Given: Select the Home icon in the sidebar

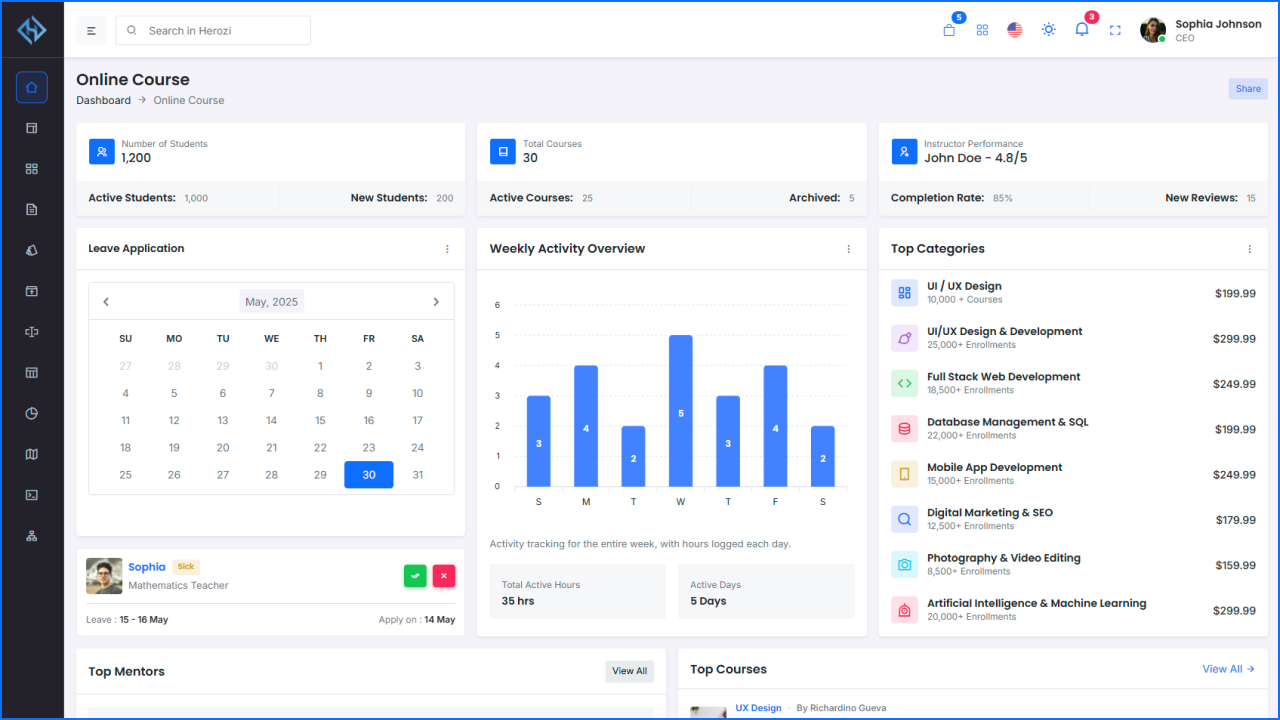Looking at the screenshot, I should coord(31,87).
